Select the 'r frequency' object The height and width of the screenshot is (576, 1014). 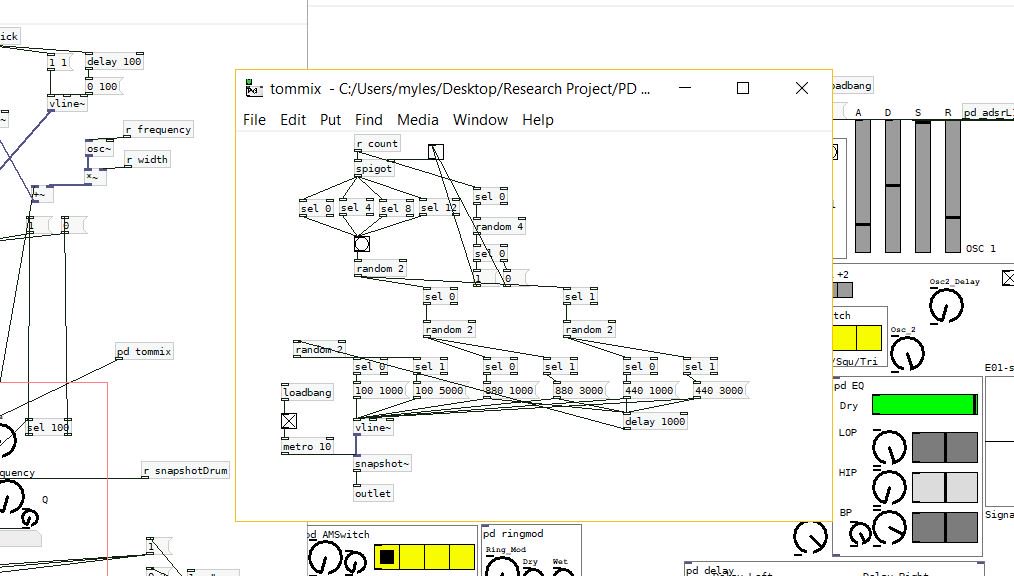click(x=158, y=129)
